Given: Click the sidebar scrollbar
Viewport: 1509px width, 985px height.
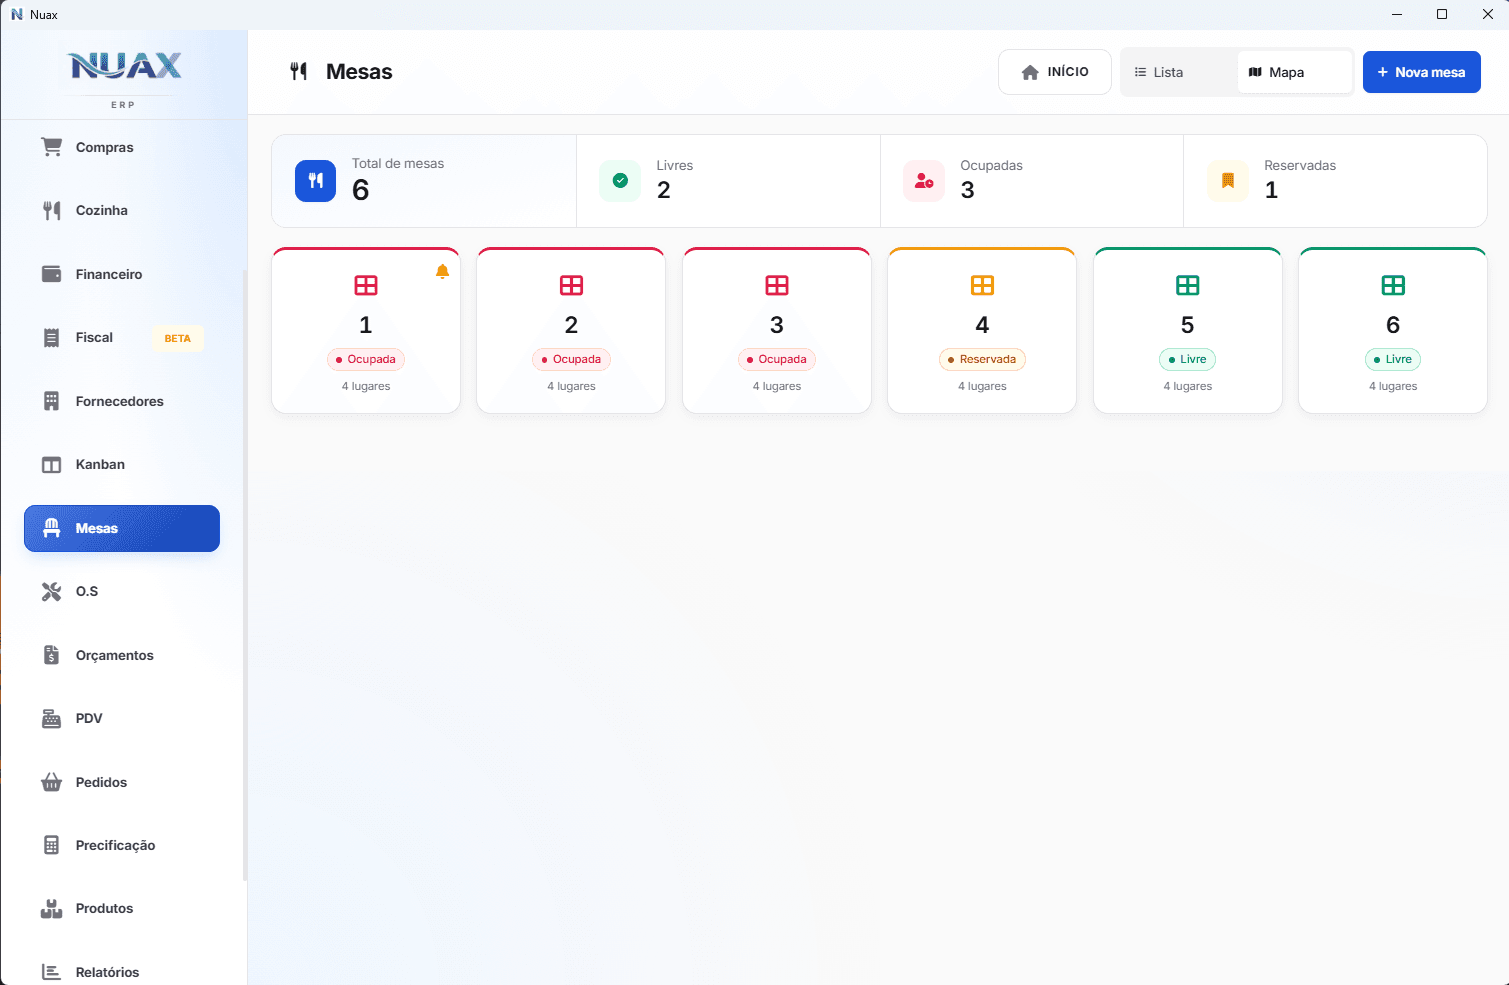Looking at the screenshot, I should coord(245,575).
